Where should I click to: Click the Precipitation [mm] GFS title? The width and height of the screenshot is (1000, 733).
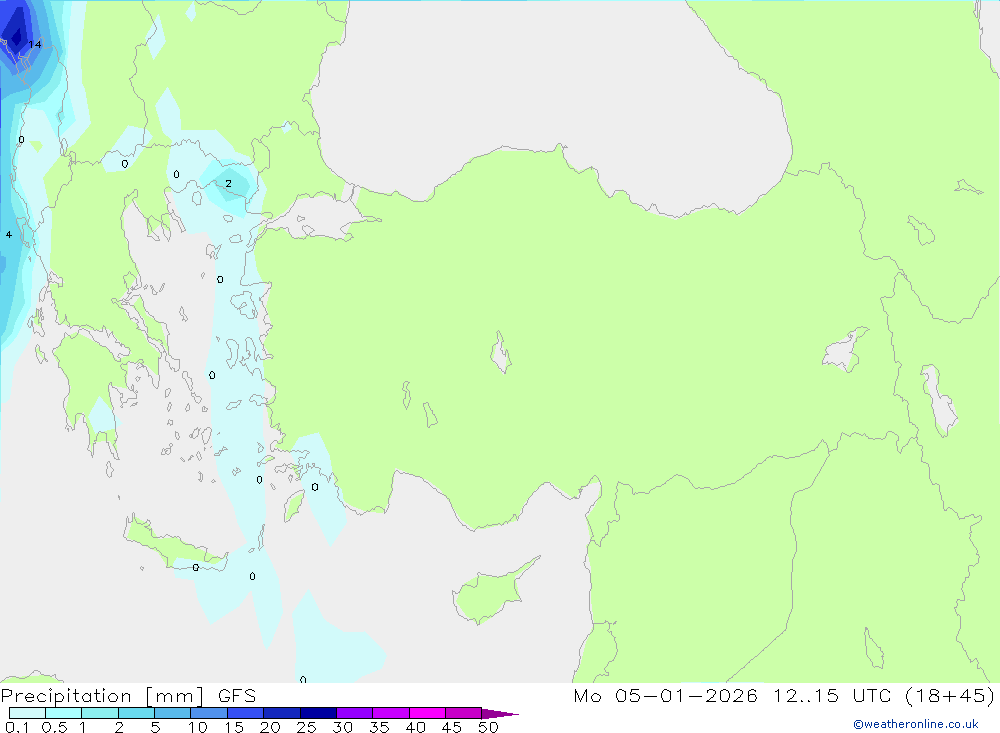(128, 695)
